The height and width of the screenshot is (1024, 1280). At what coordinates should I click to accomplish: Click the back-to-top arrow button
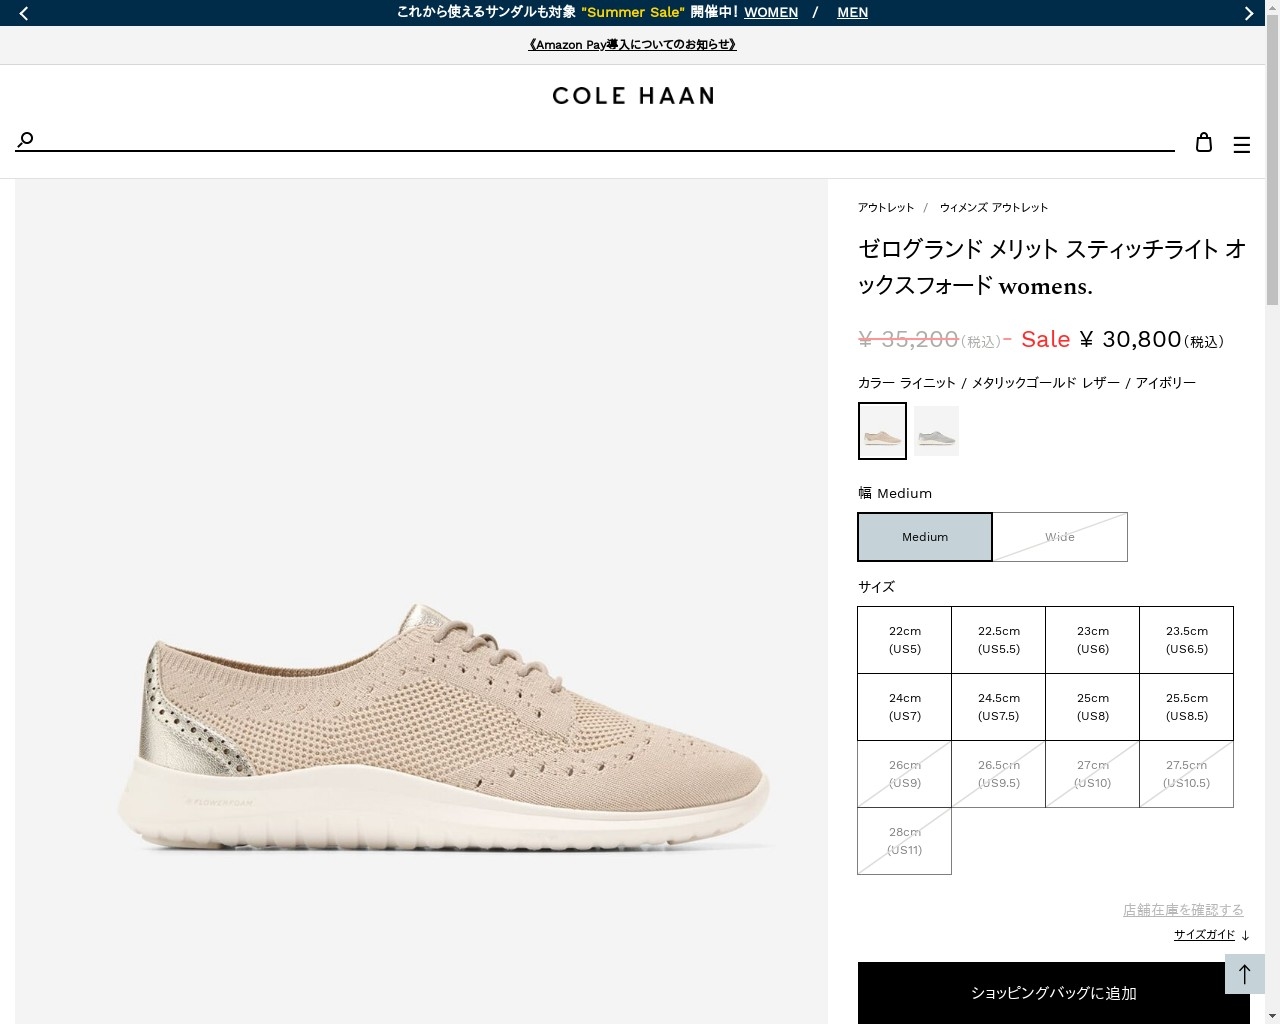pos(1245,974)
